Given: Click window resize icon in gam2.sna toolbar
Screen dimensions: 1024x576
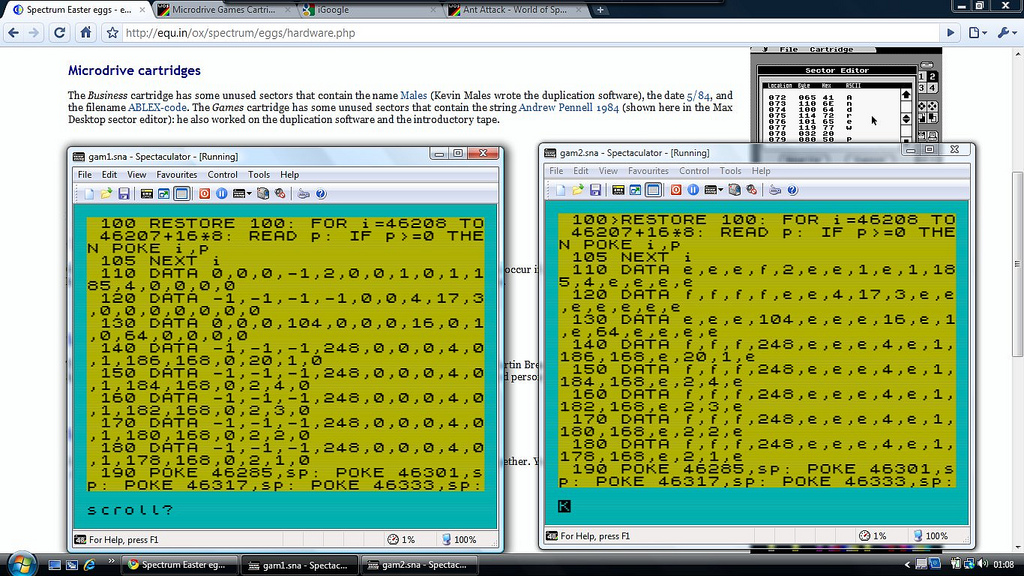Looking at the screenshot, I should (635, 190).
